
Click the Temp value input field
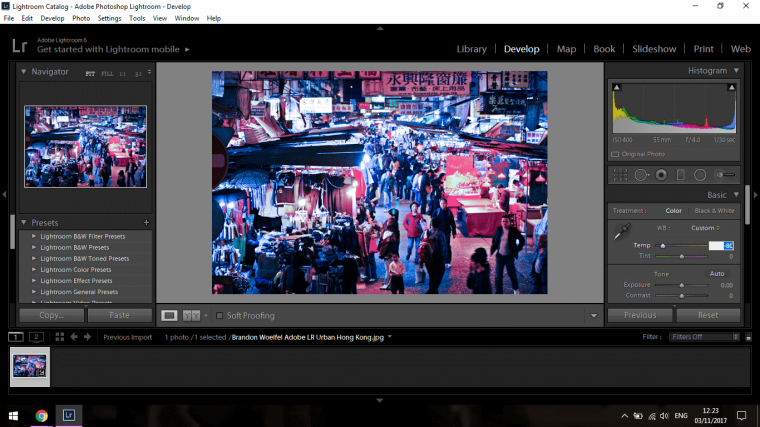coord(721,246)
